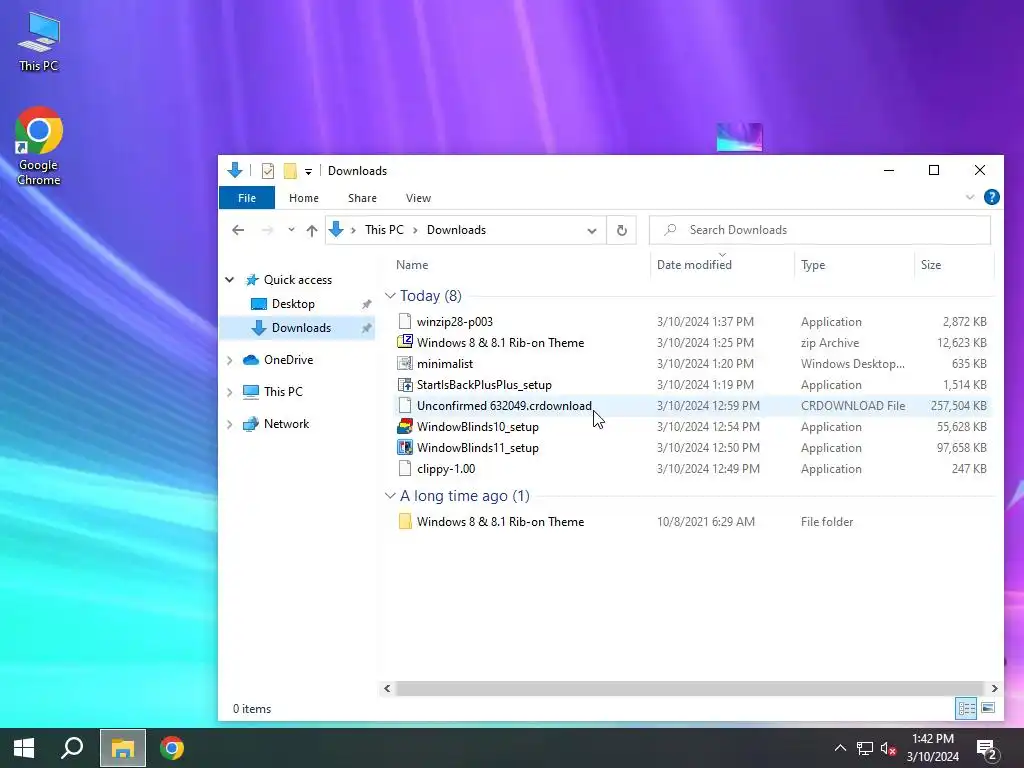The image size is (1024, 768).
Task: Switch to the Share ribbon tab
Action: point(362,198)
